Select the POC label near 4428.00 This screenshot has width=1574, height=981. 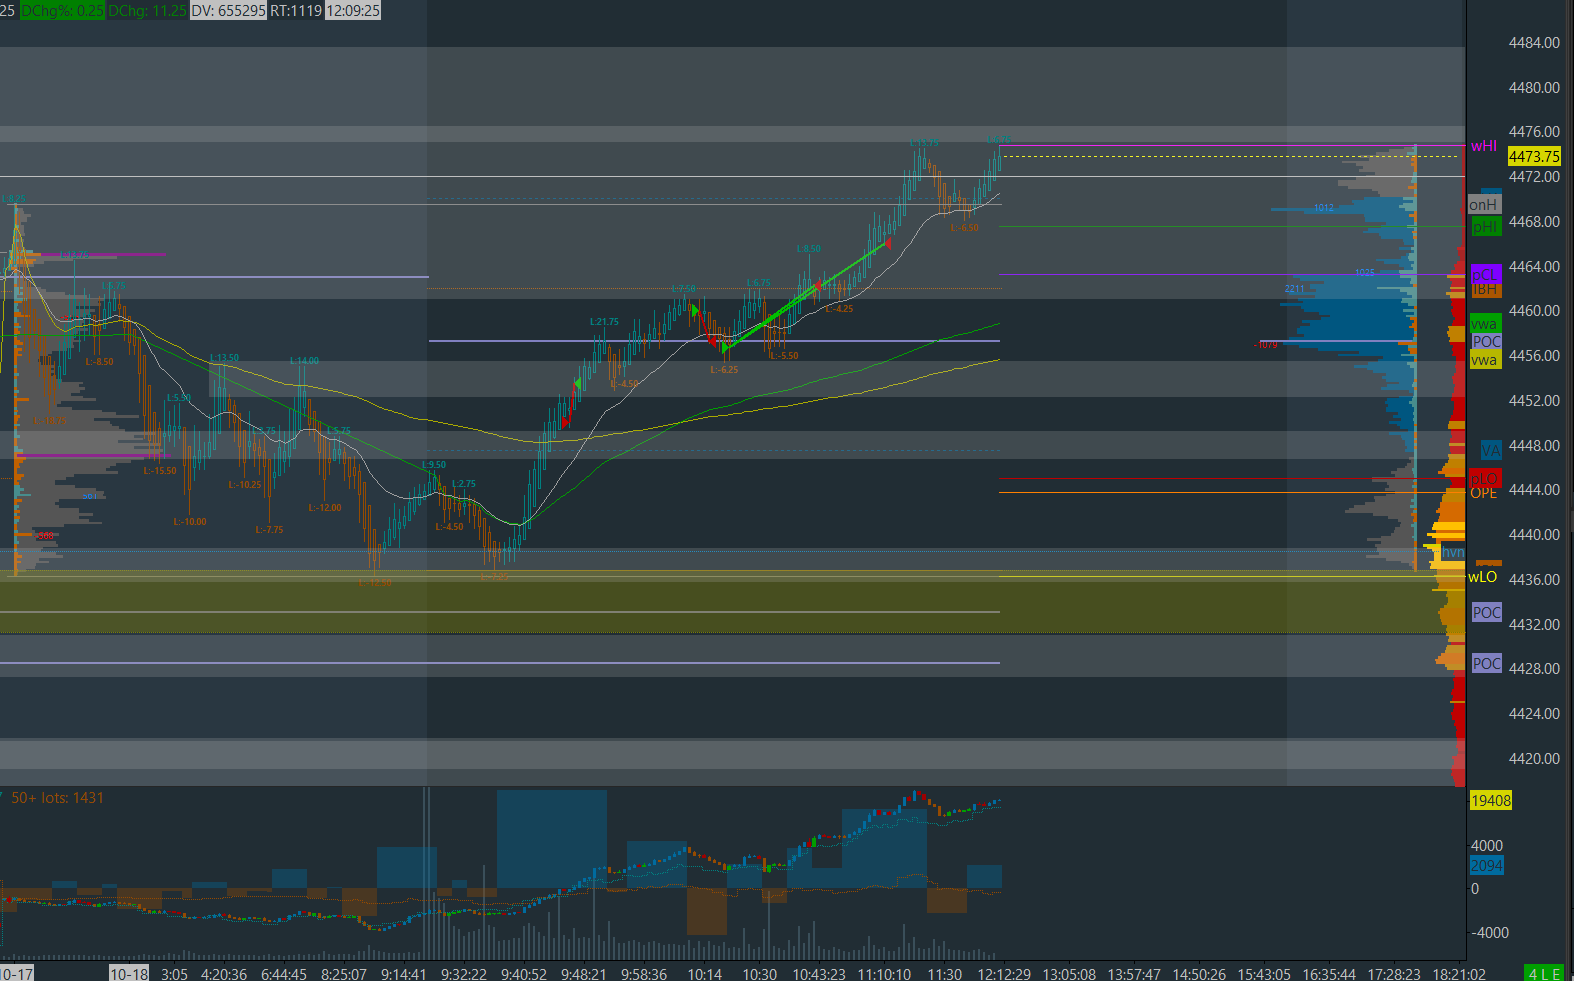point(1486,663)
